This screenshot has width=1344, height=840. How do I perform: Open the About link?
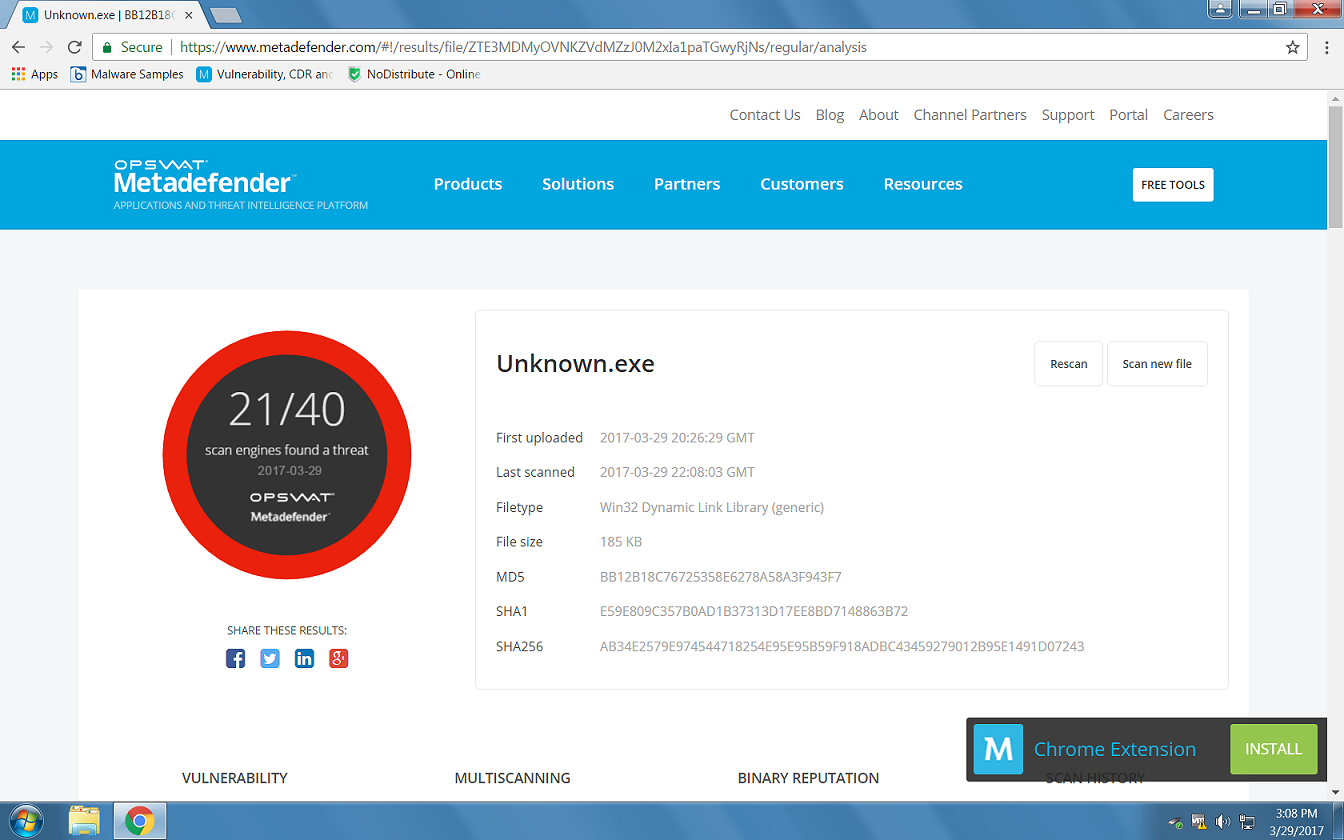click(x=879, y=115)
